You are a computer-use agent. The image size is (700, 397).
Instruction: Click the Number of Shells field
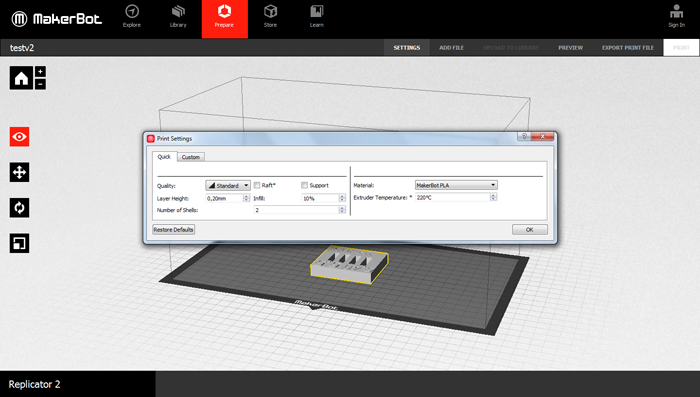pos(296,210)
